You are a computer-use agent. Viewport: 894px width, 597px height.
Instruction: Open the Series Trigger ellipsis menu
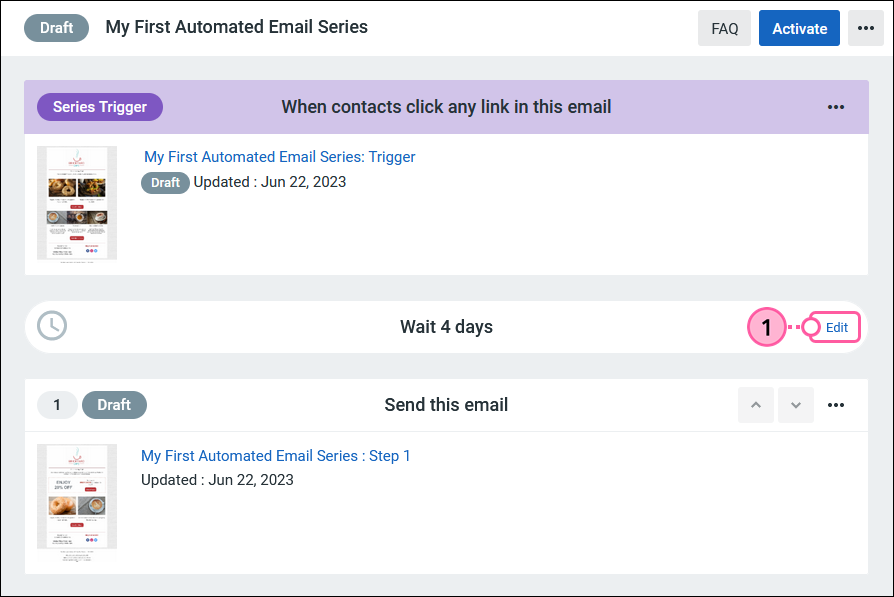pos(836,107)
